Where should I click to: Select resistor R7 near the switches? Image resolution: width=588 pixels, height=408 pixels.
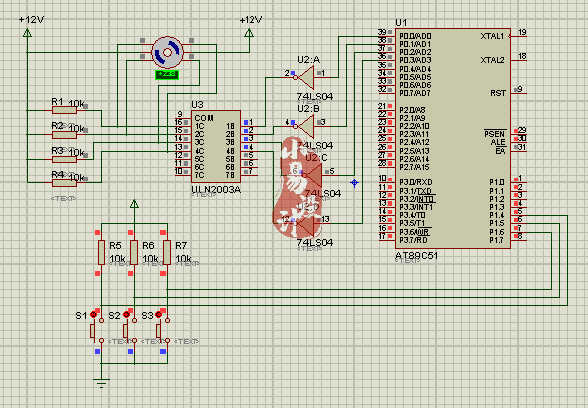point(167,252)
